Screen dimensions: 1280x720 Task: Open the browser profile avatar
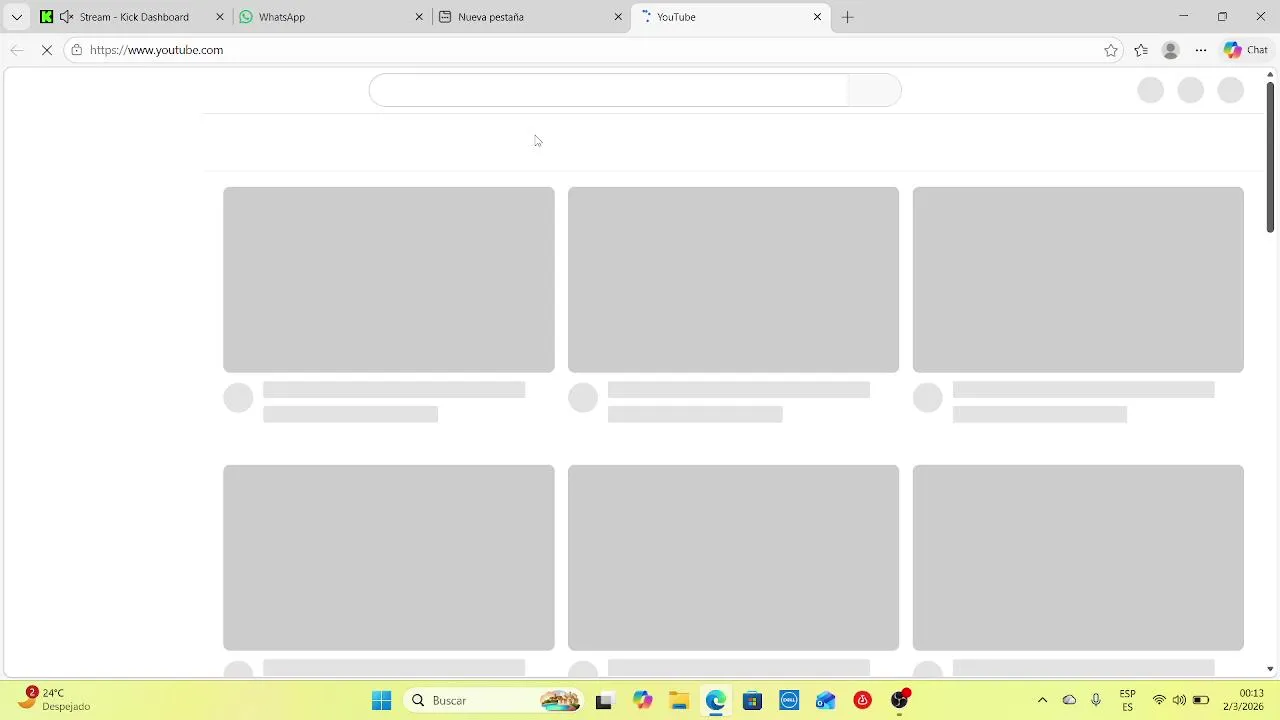point(1171,50)
